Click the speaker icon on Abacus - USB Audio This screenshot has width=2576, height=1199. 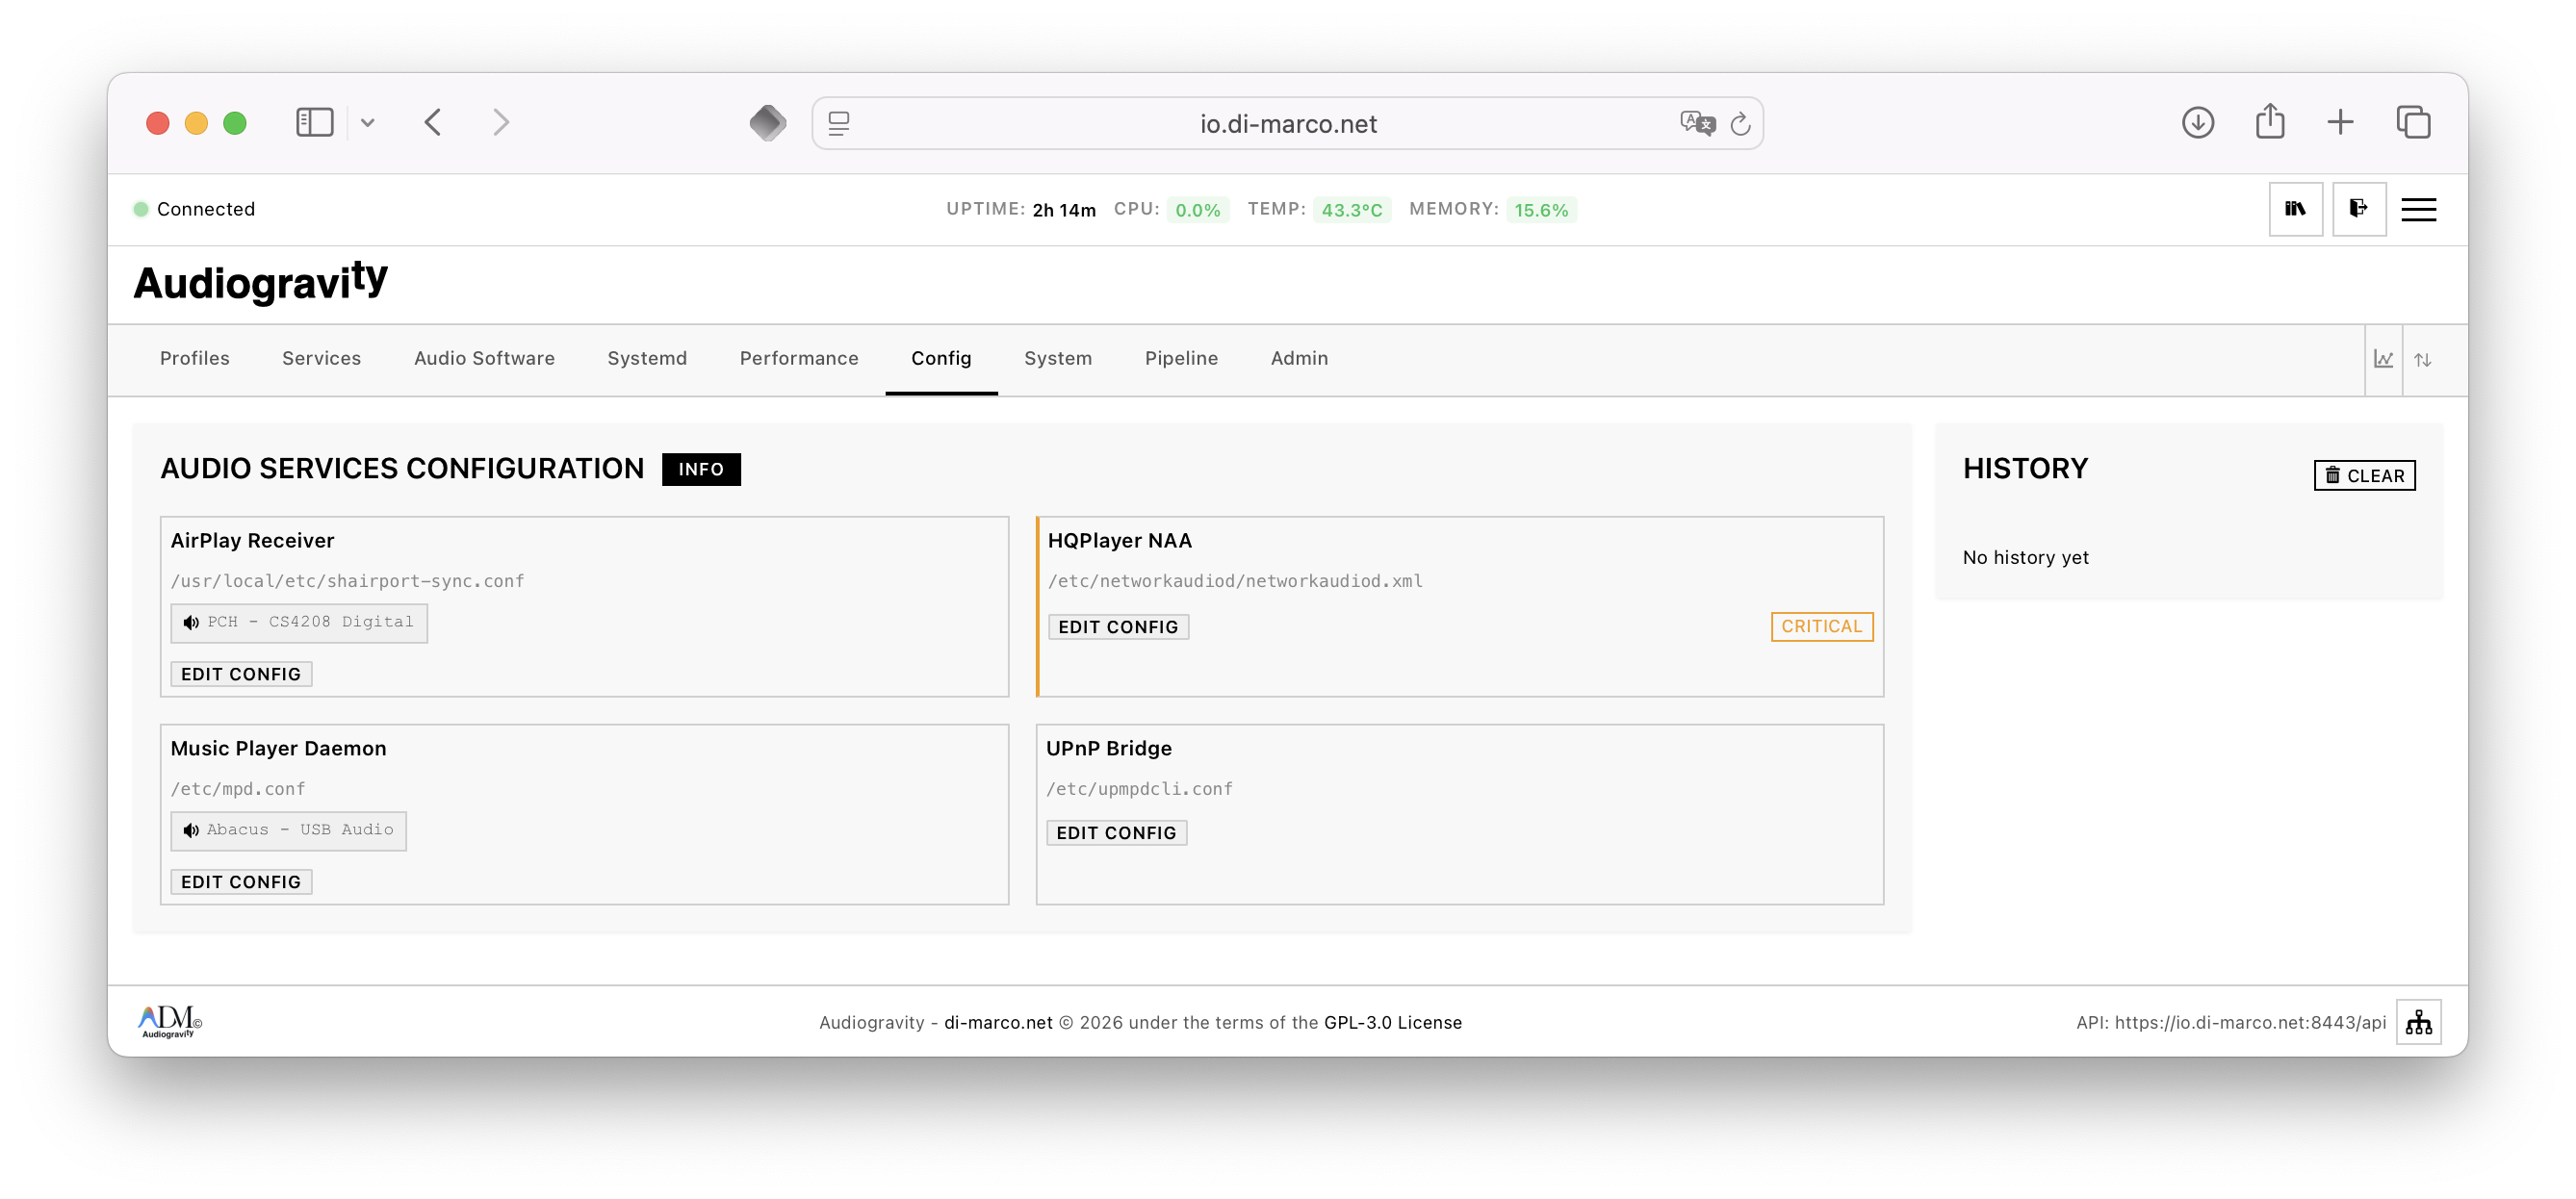(191, 830)
